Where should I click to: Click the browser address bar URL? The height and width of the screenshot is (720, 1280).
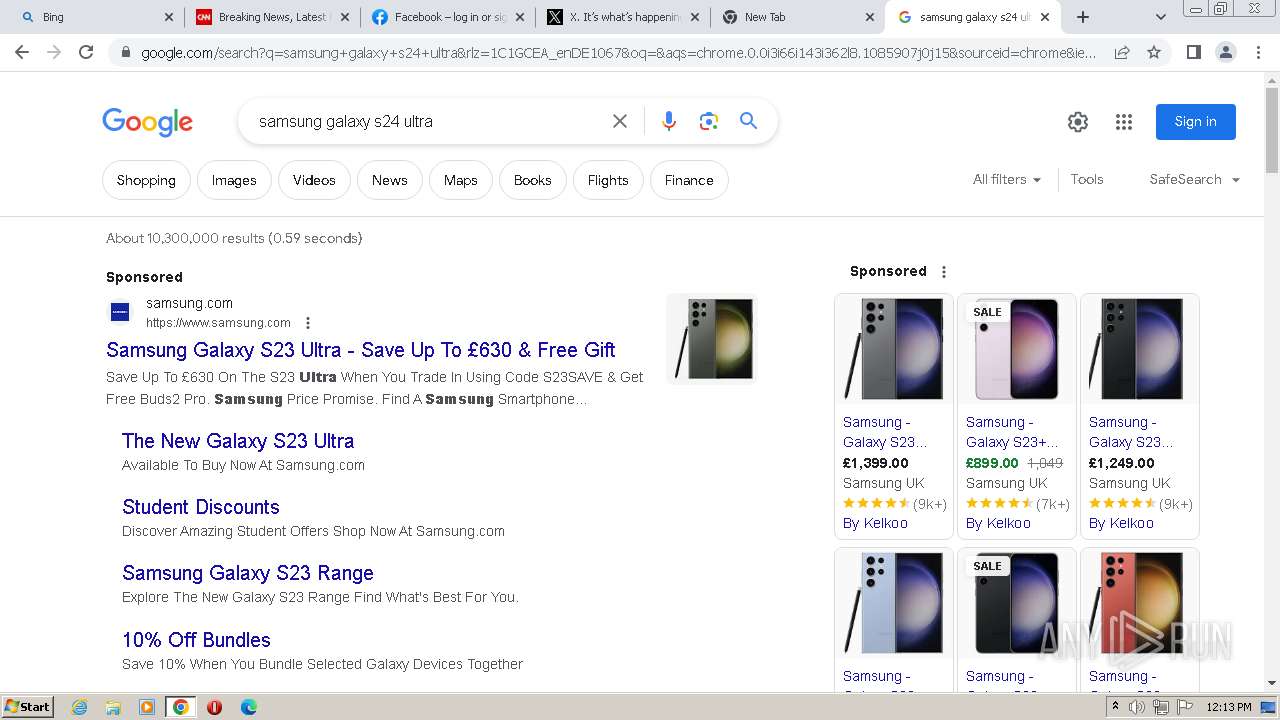tap(618, 52)
